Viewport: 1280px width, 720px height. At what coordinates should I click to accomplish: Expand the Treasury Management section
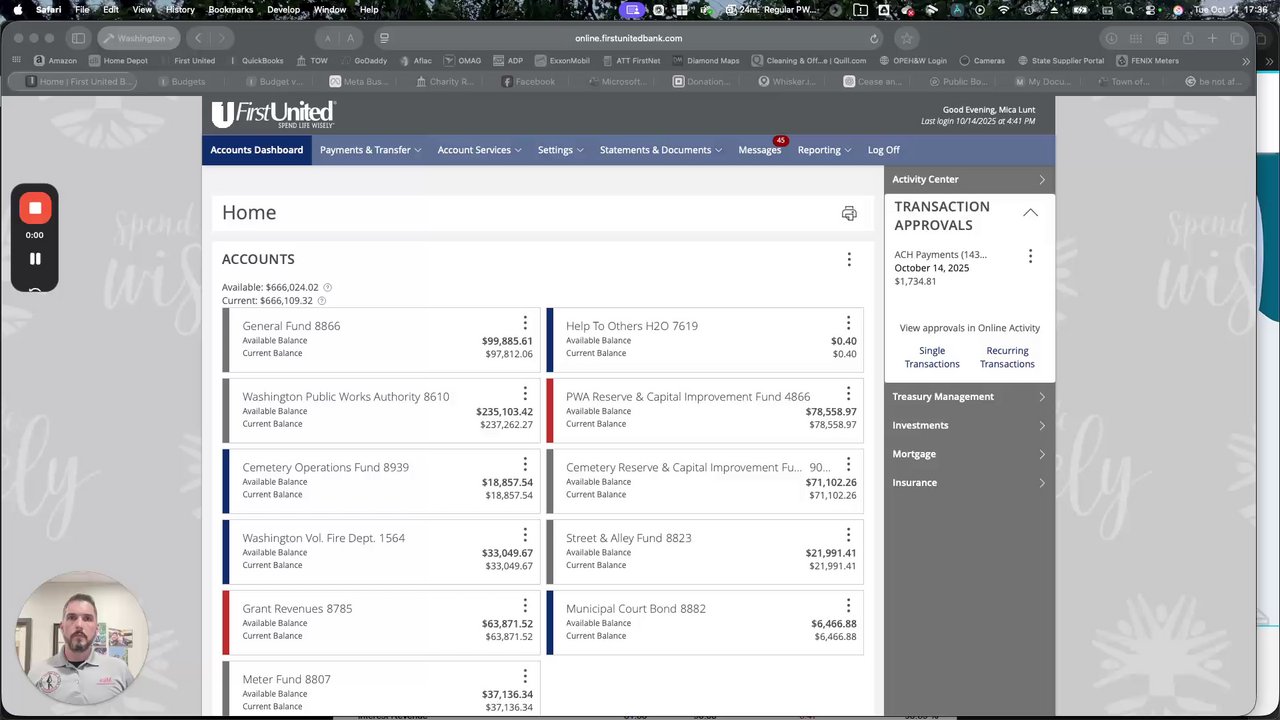tap(969, 397)
